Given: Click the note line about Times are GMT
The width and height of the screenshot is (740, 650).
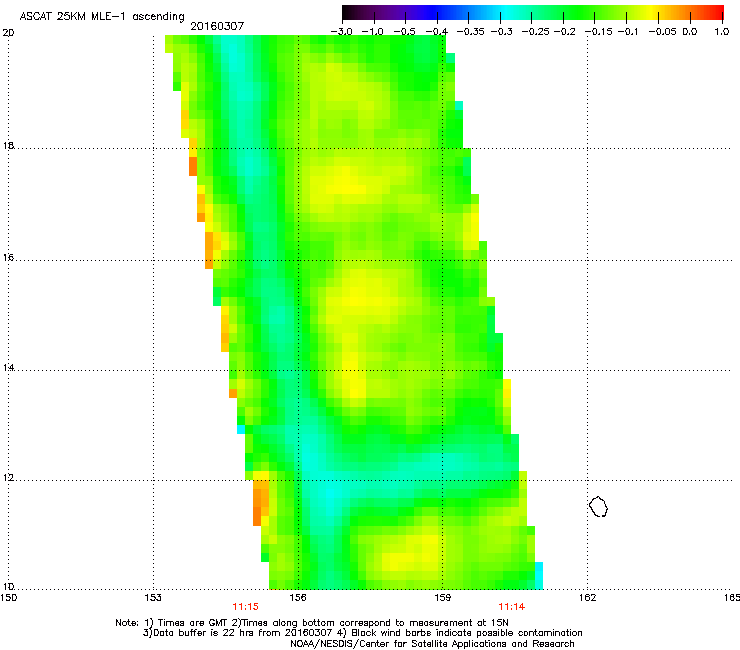Looking at the screenshot, I should 312,623.
